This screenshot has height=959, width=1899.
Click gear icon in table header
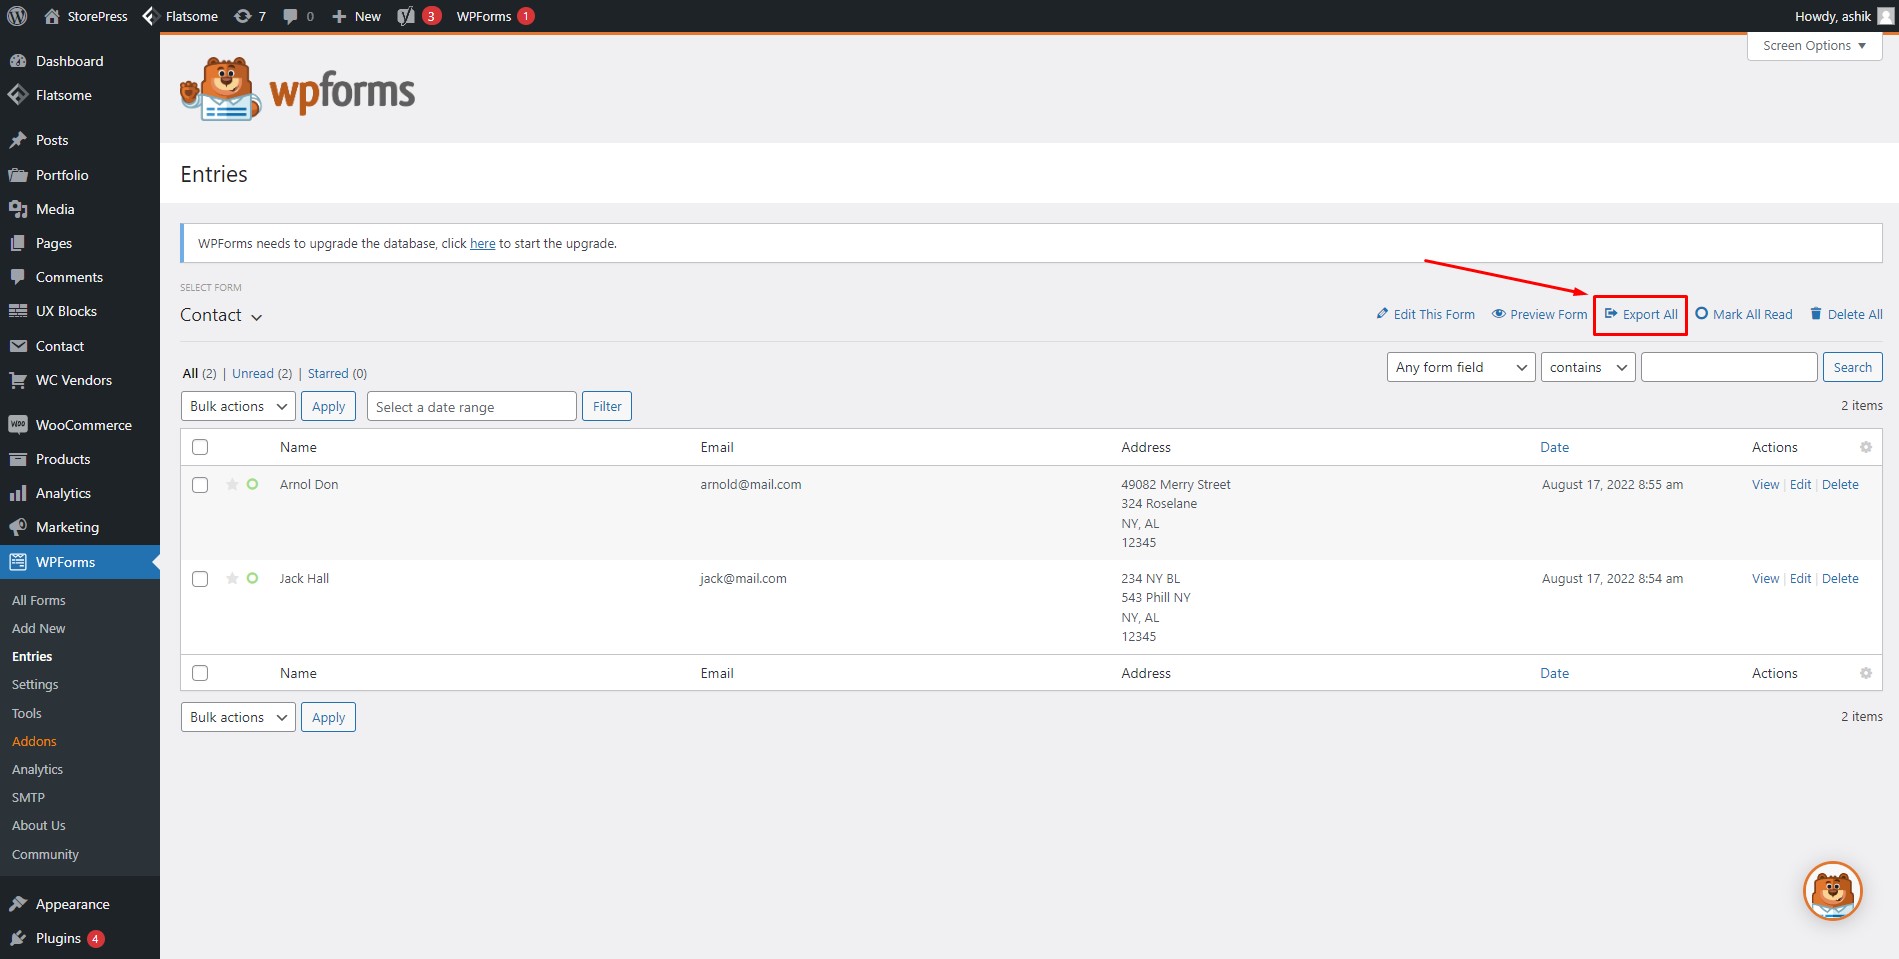pos(1865,447)
